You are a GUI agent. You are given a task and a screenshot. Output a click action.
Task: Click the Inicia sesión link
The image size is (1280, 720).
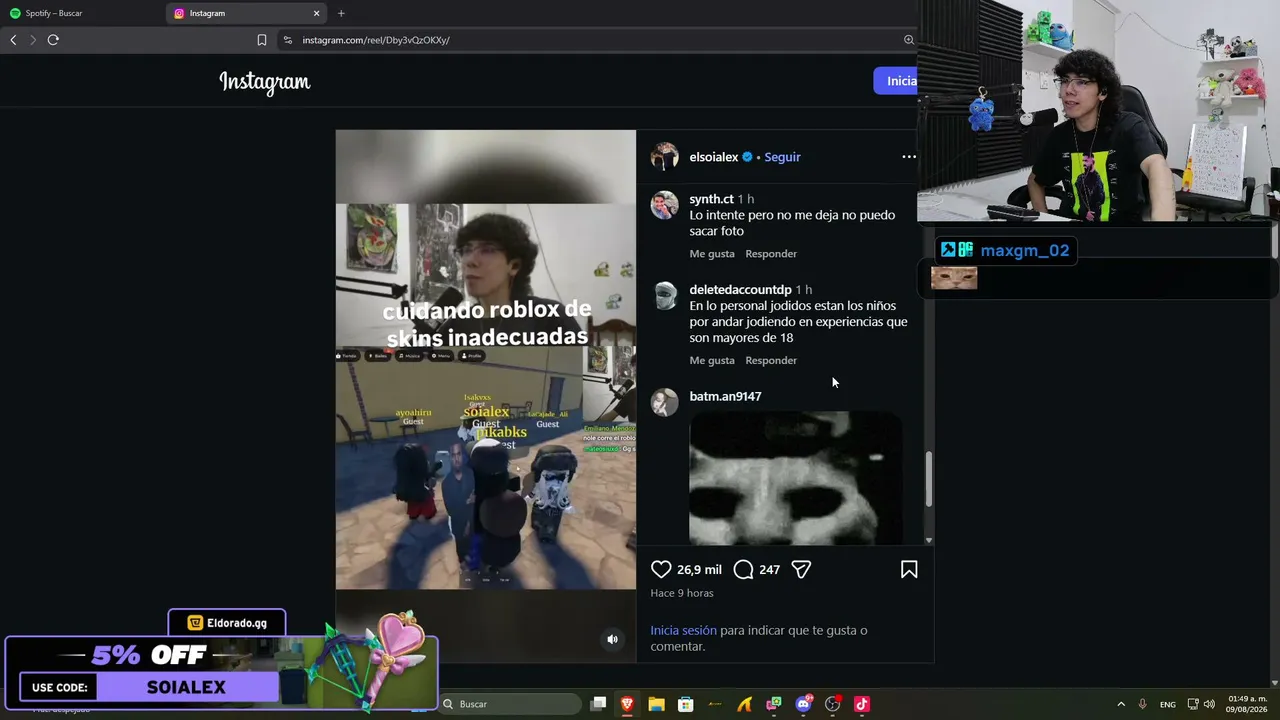click(x=683, y=631)
